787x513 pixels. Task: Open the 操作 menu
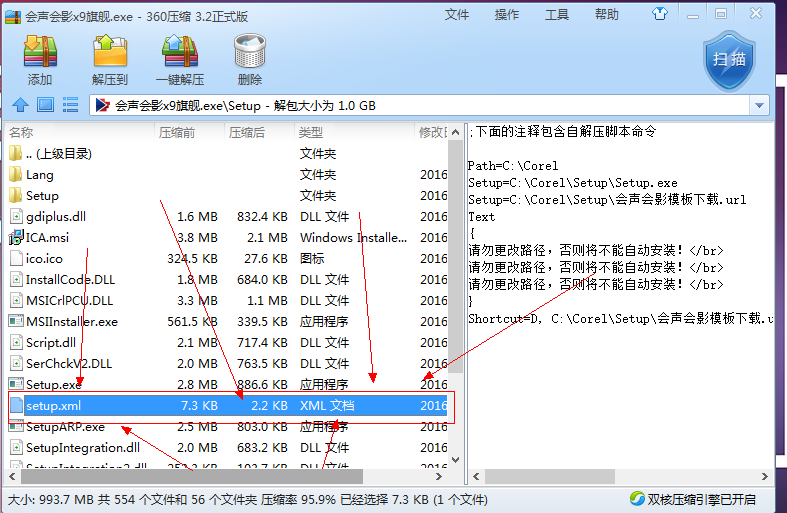click(x=506, y=15)
